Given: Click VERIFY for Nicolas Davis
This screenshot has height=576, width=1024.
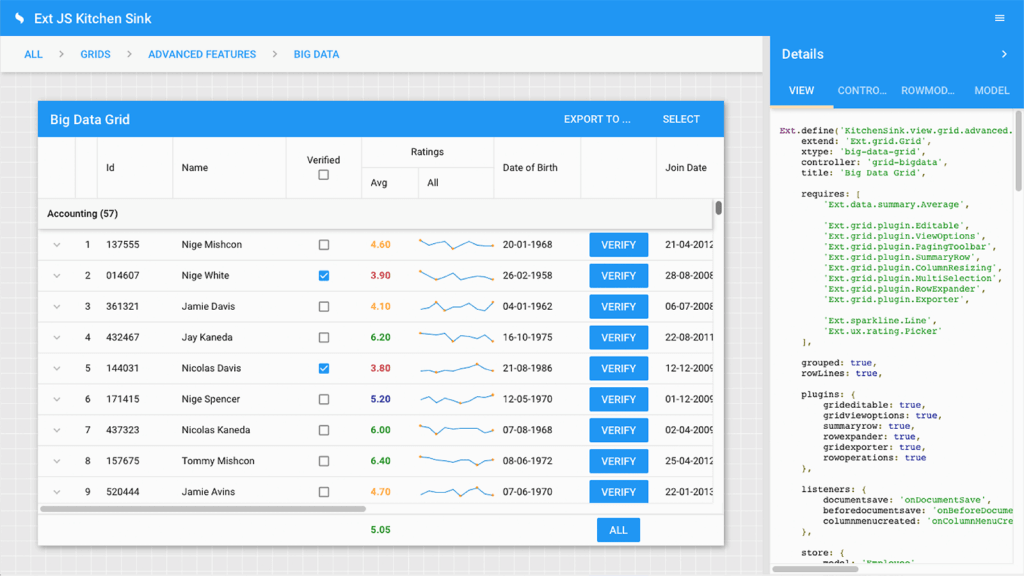Looking at the screenshot, I should click(x=618, y=368).
